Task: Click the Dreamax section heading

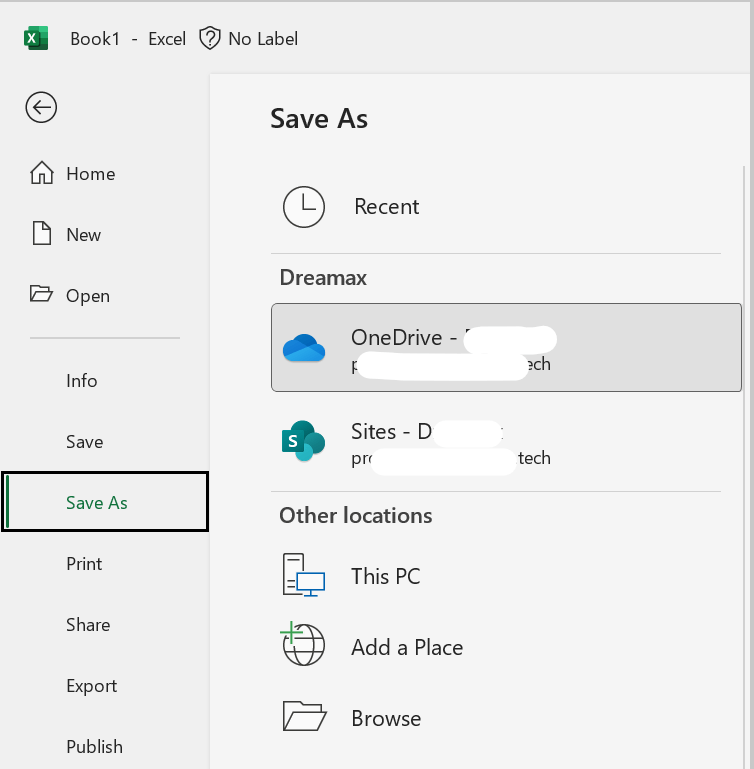Action: coord(323,278)
